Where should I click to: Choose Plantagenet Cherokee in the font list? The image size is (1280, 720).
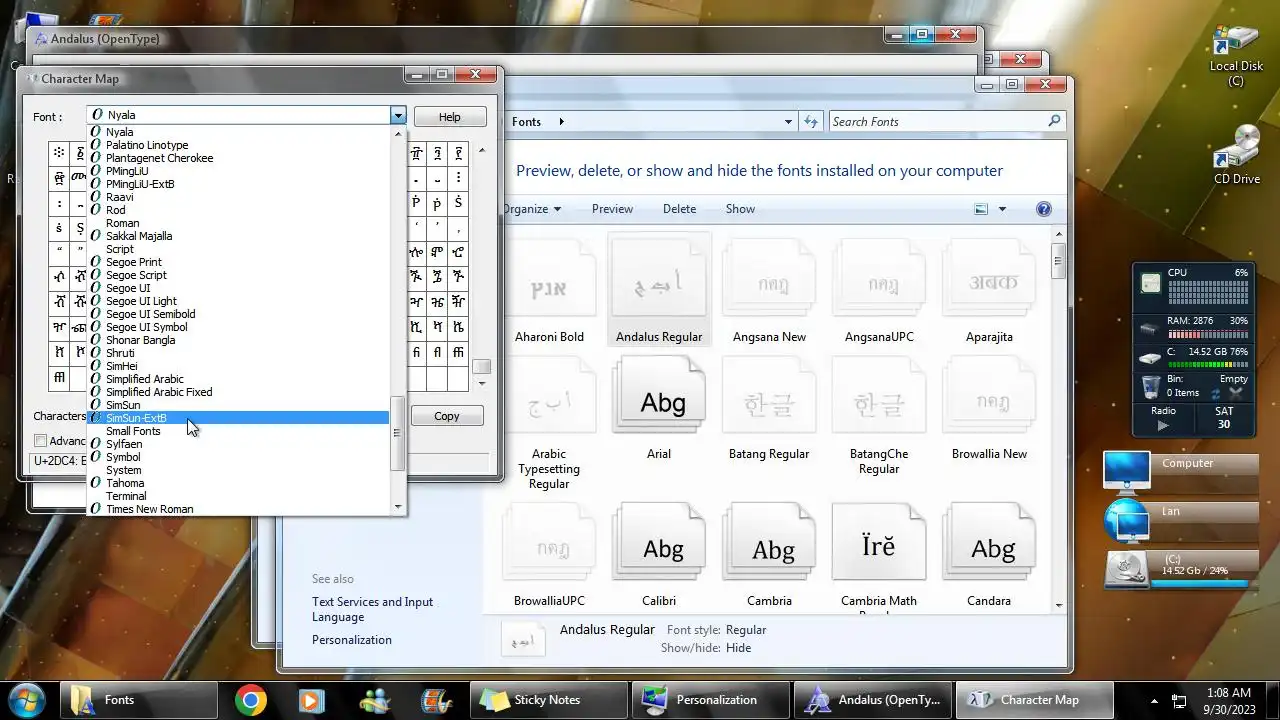[238, 158]
